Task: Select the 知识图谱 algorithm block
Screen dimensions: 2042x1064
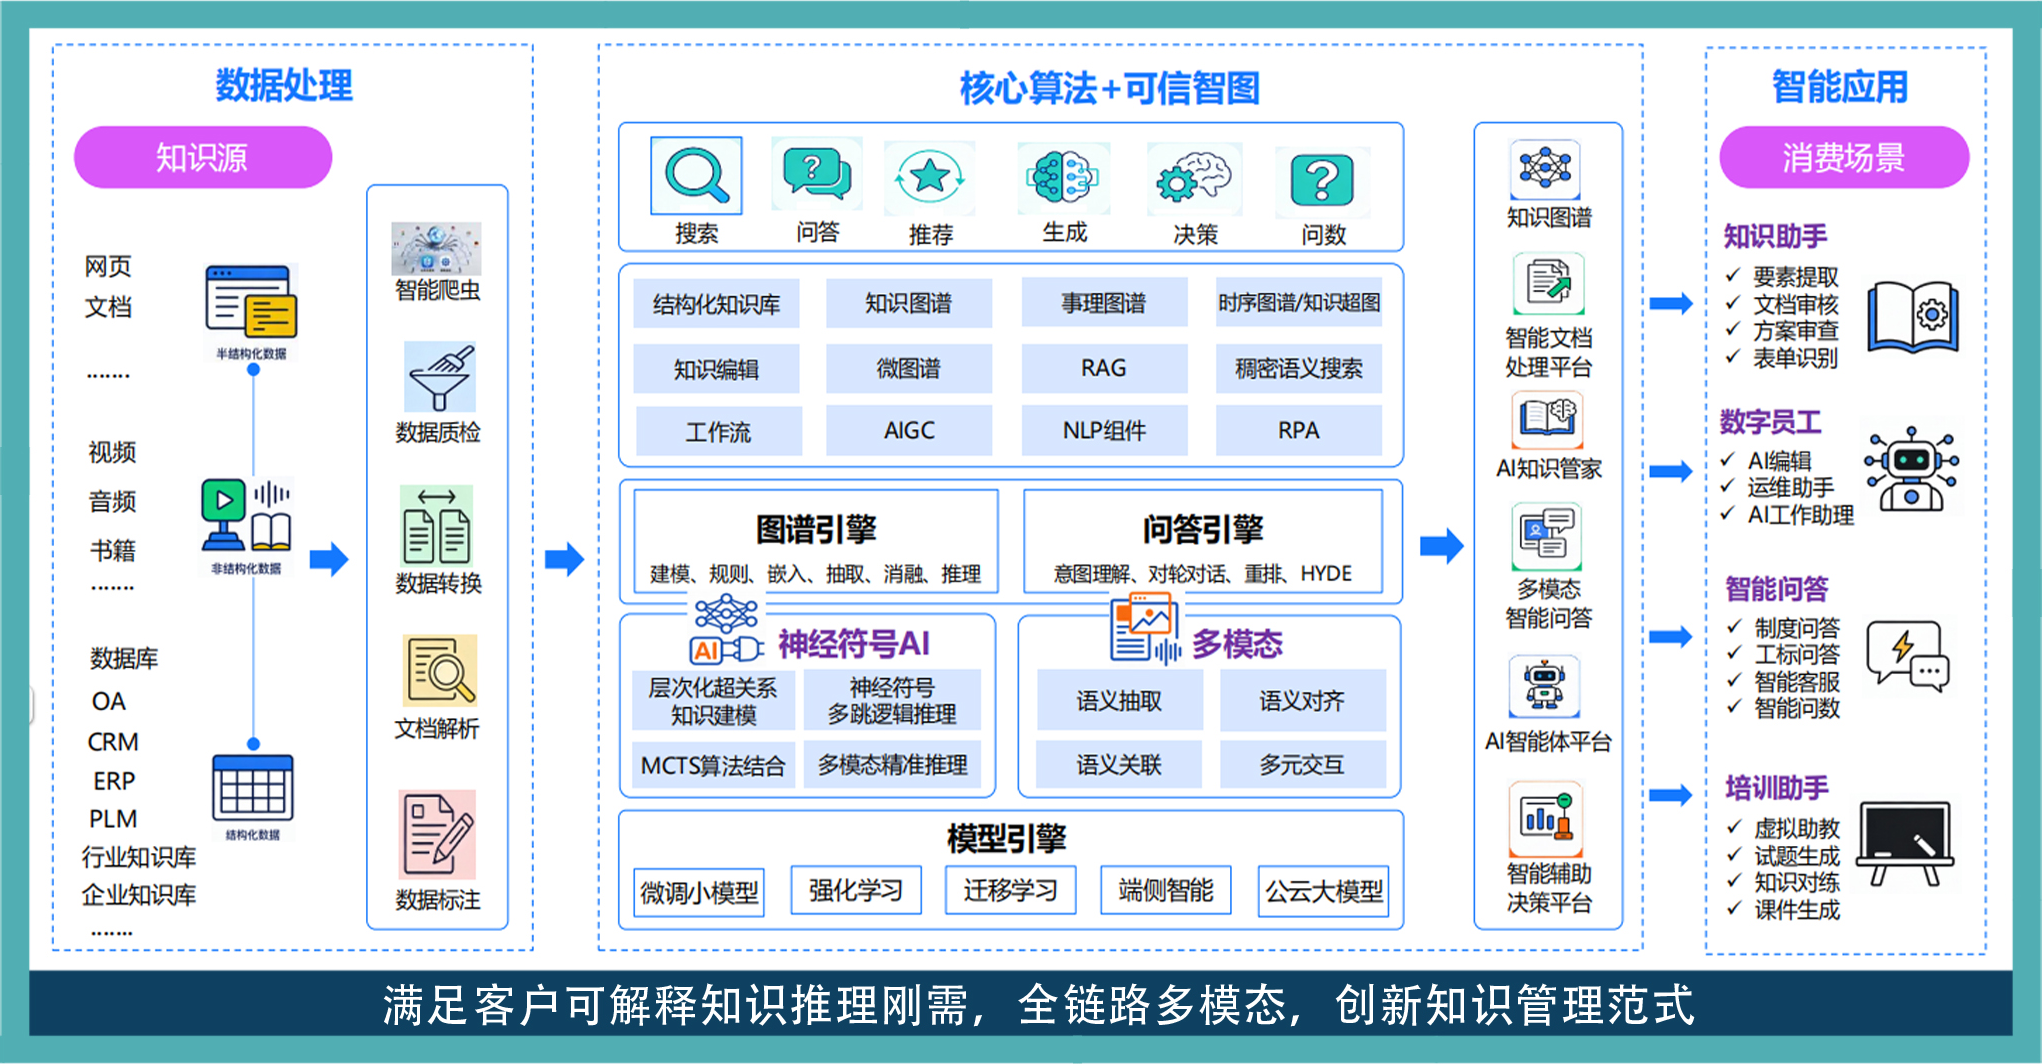Action: [908, 303]
